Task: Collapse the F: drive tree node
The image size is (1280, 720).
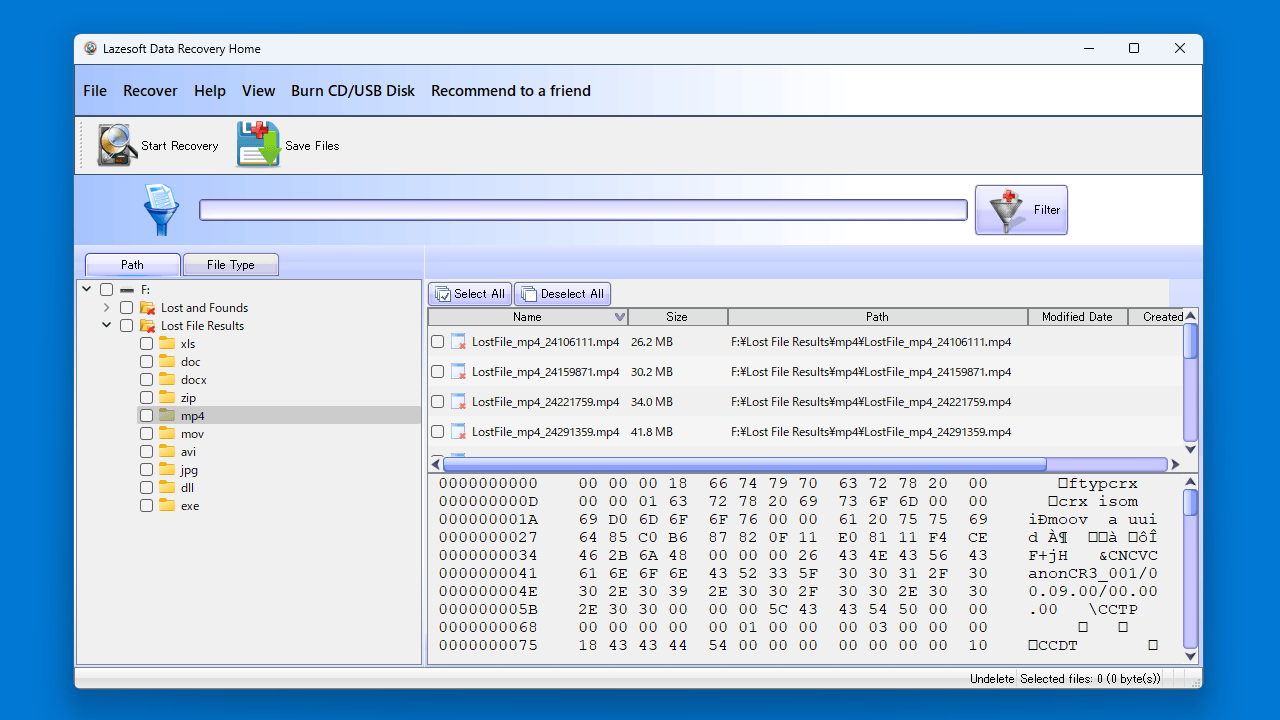Action: coord(87,290)
